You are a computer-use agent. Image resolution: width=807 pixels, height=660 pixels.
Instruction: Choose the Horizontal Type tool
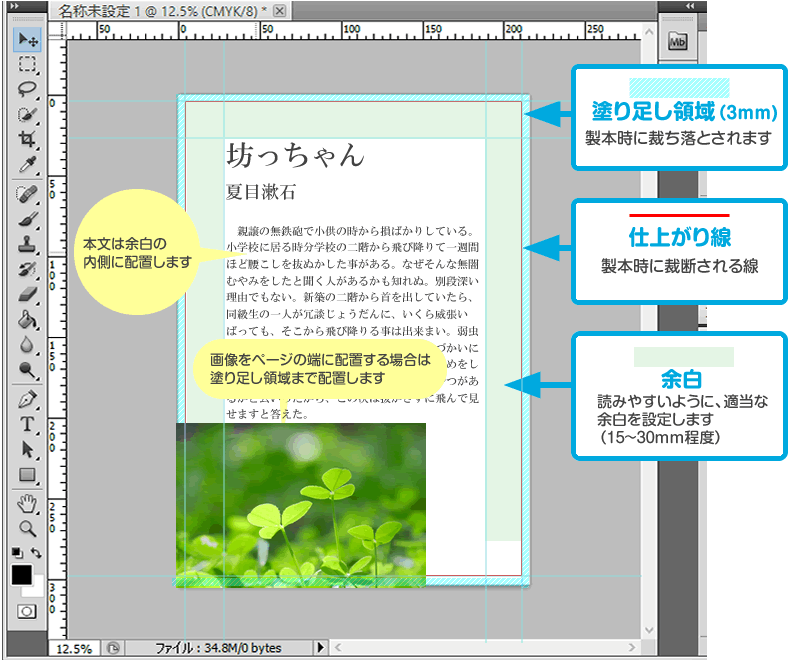pyautogui.click(x=27, y=425)
